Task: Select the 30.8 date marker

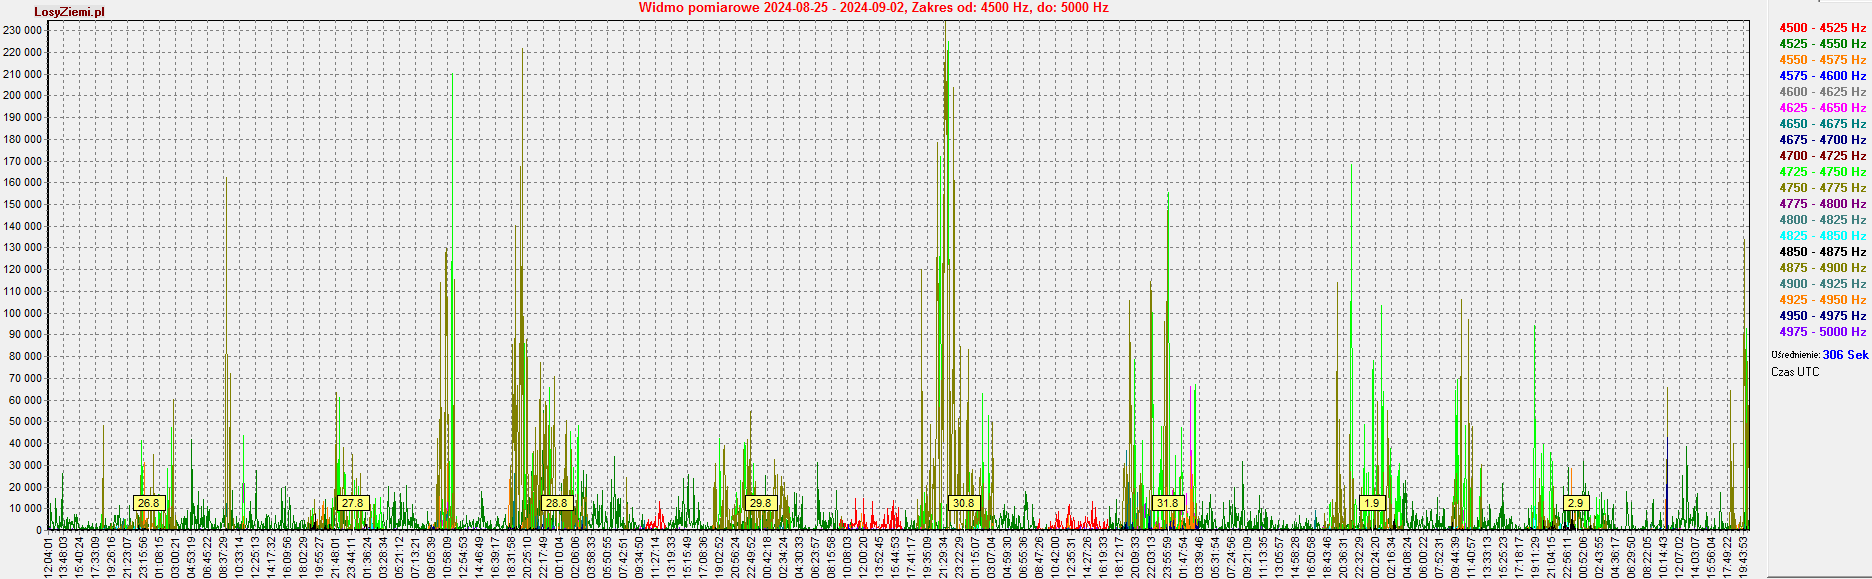Action: (963, 503)
